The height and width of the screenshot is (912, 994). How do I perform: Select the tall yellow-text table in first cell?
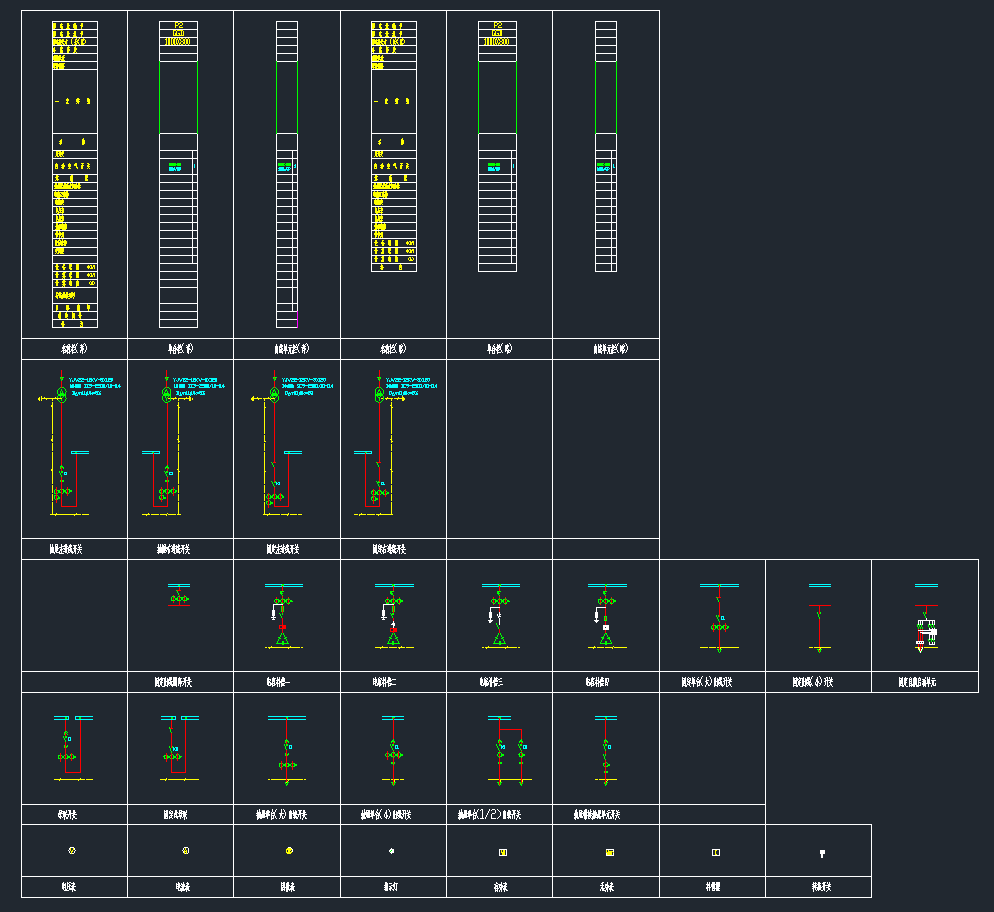coord(75,175)
